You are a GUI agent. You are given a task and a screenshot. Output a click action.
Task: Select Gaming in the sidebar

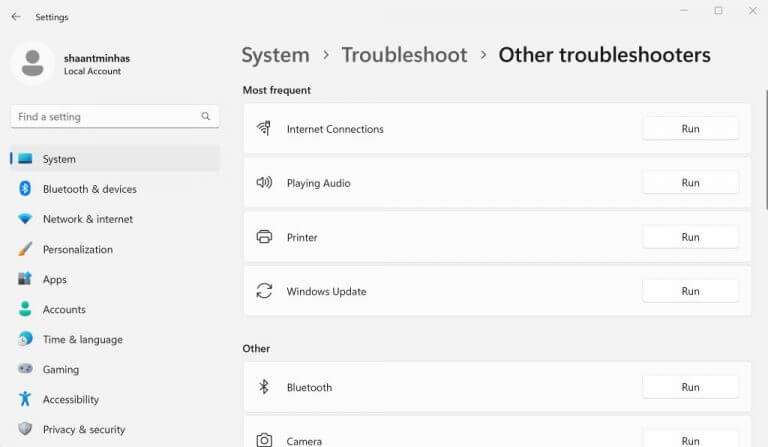[115, 369]
